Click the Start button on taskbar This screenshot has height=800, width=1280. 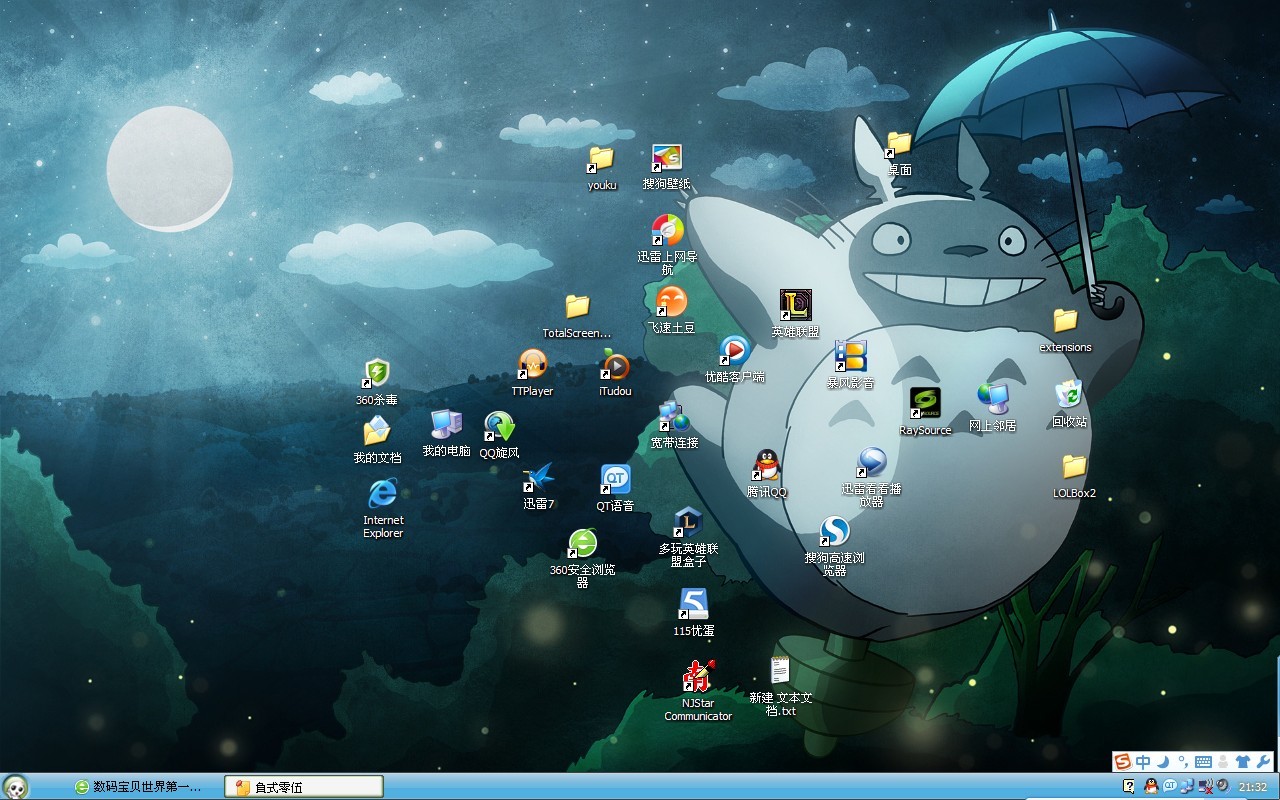[15, 787]
